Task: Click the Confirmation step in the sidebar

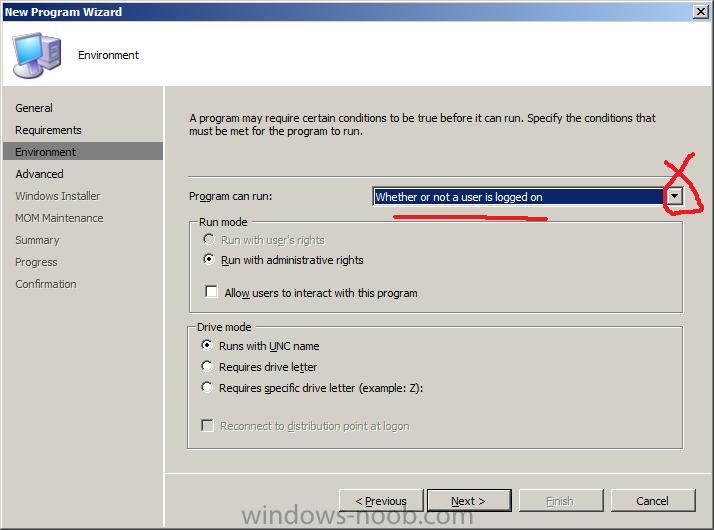Action: 46,284
